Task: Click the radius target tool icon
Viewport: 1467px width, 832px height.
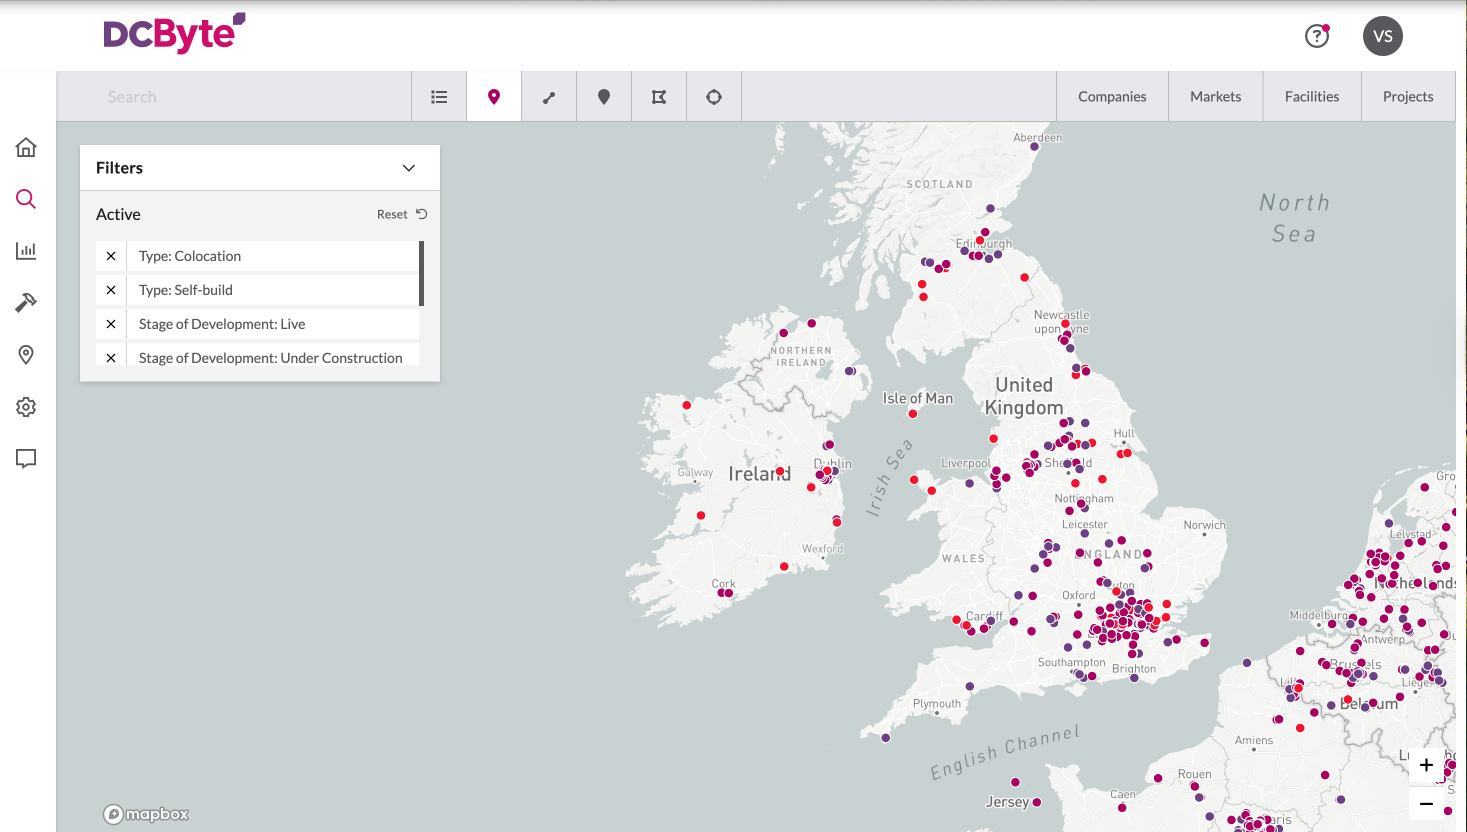Action: [x=714, y=97]
